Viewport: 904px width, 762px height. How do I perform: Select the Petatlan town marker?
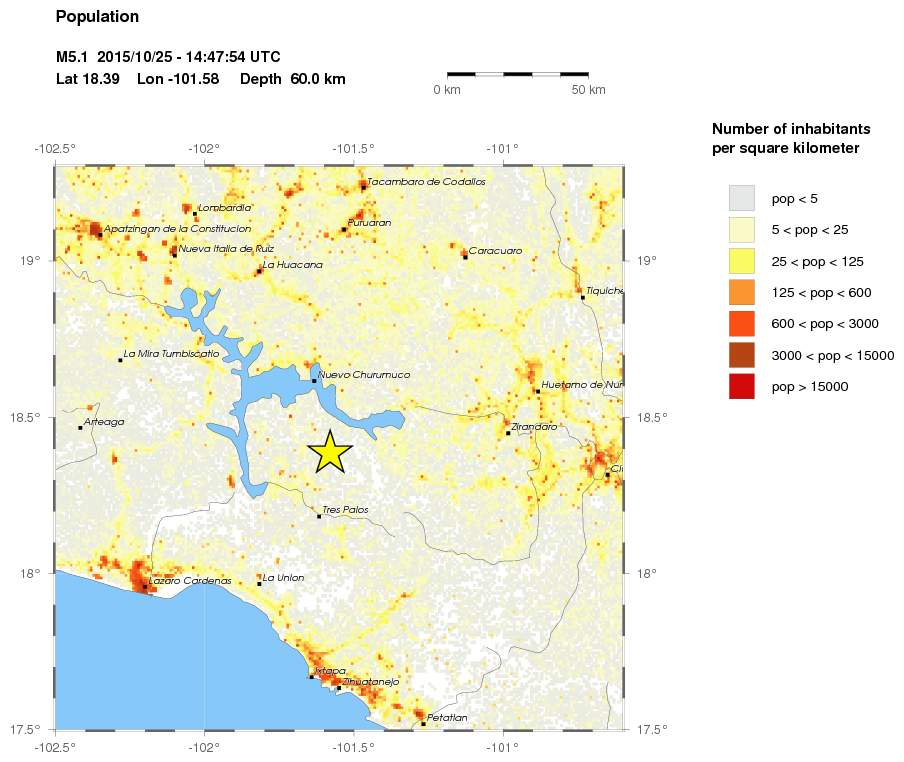[x=423, y=724]
